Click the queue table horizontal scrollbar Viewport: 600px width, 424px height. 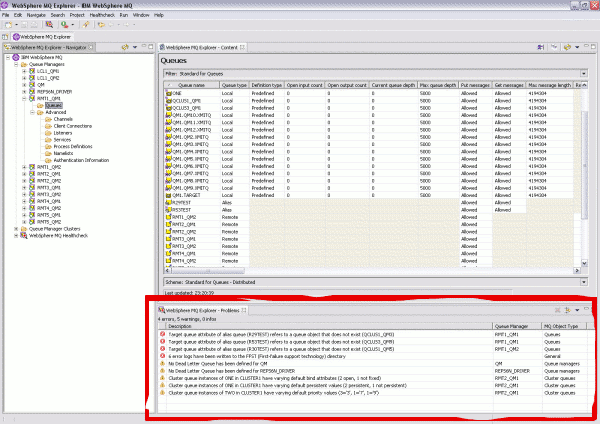[x=373, y=271]
